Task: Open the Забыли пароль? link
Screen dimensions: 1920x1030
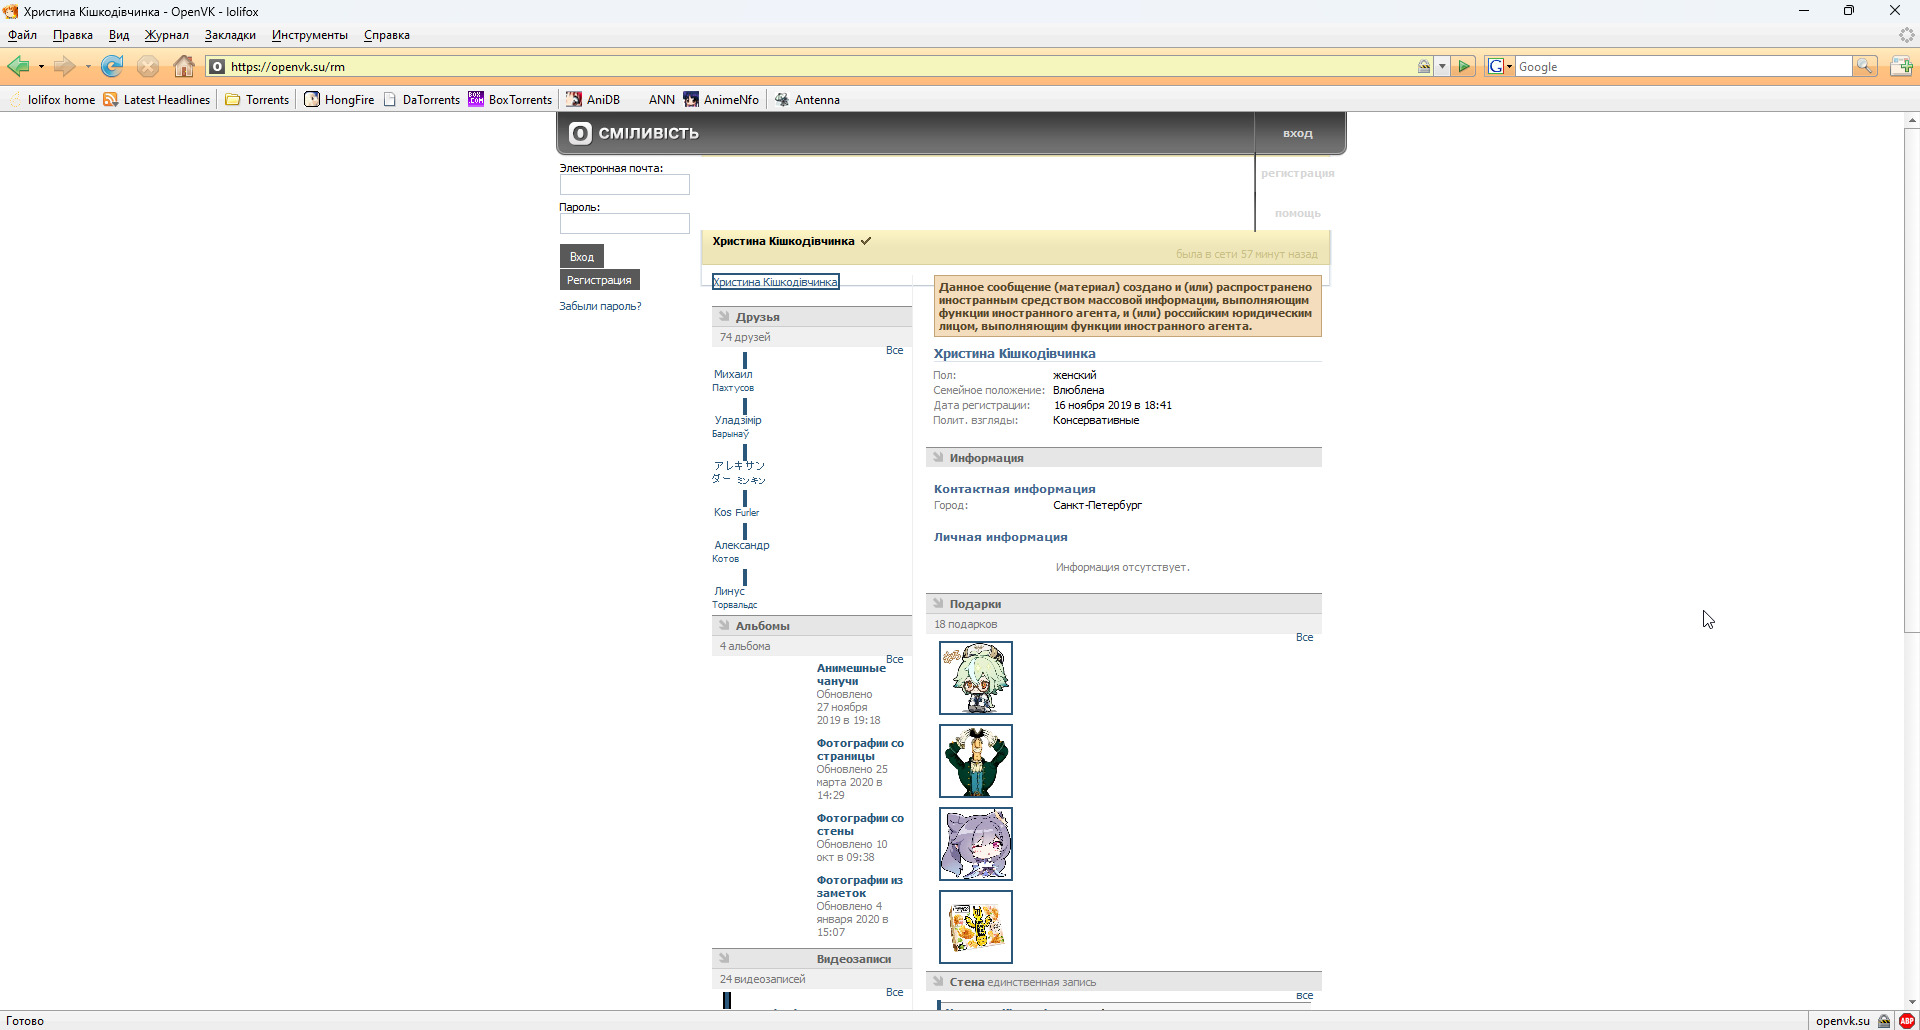Action: [600, 306]
